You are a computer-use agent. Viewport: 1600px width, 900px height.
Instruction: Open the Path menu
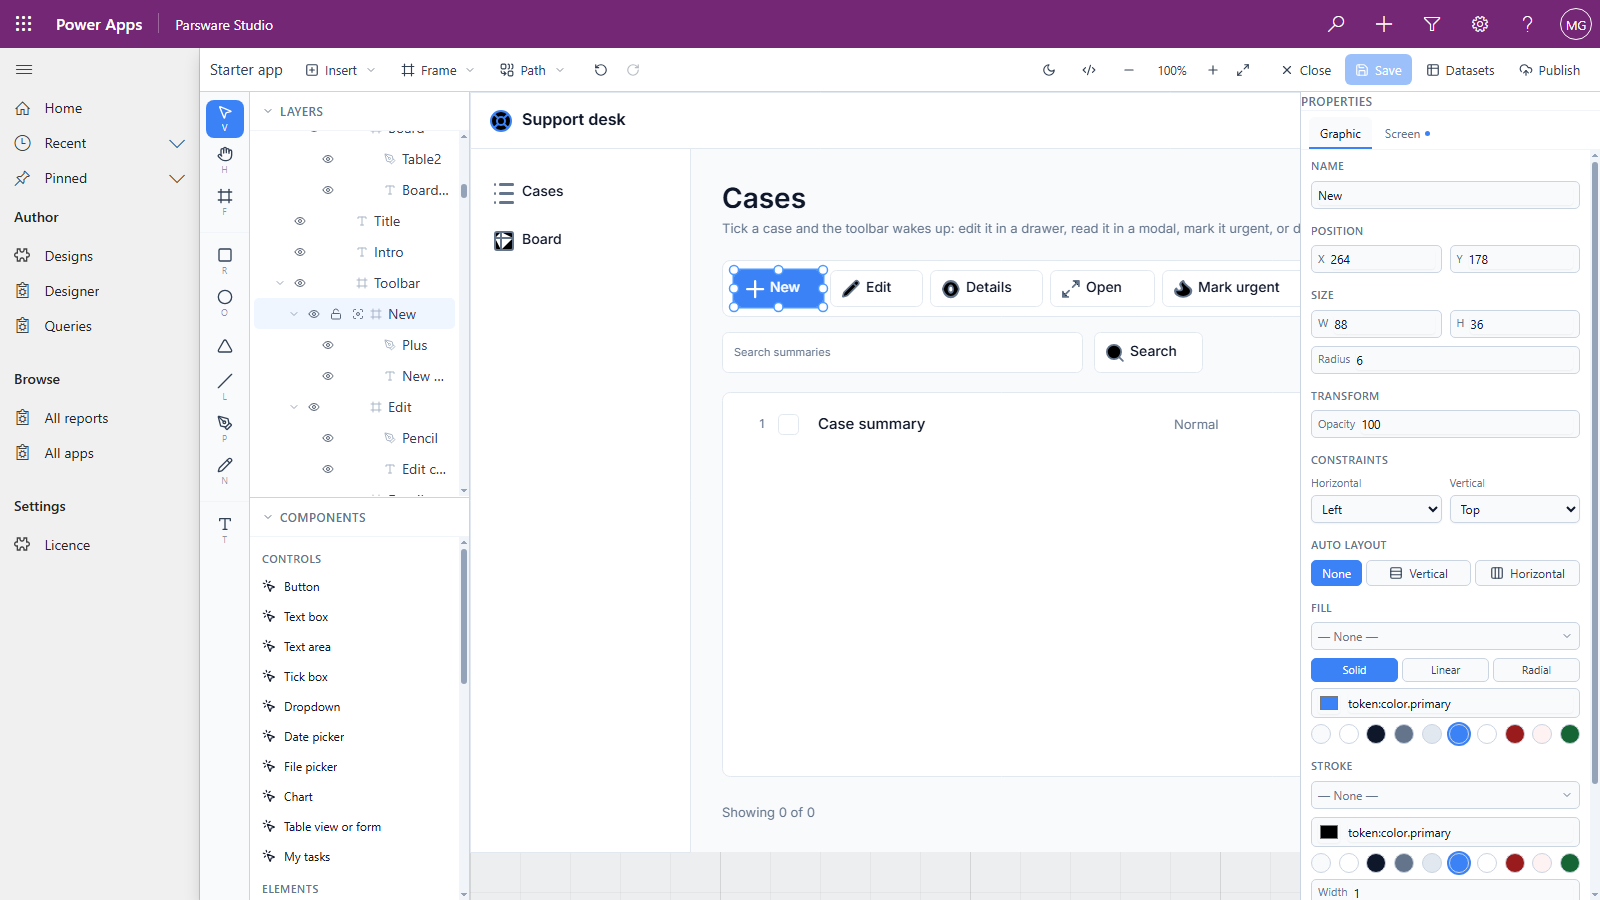[533, 70]
